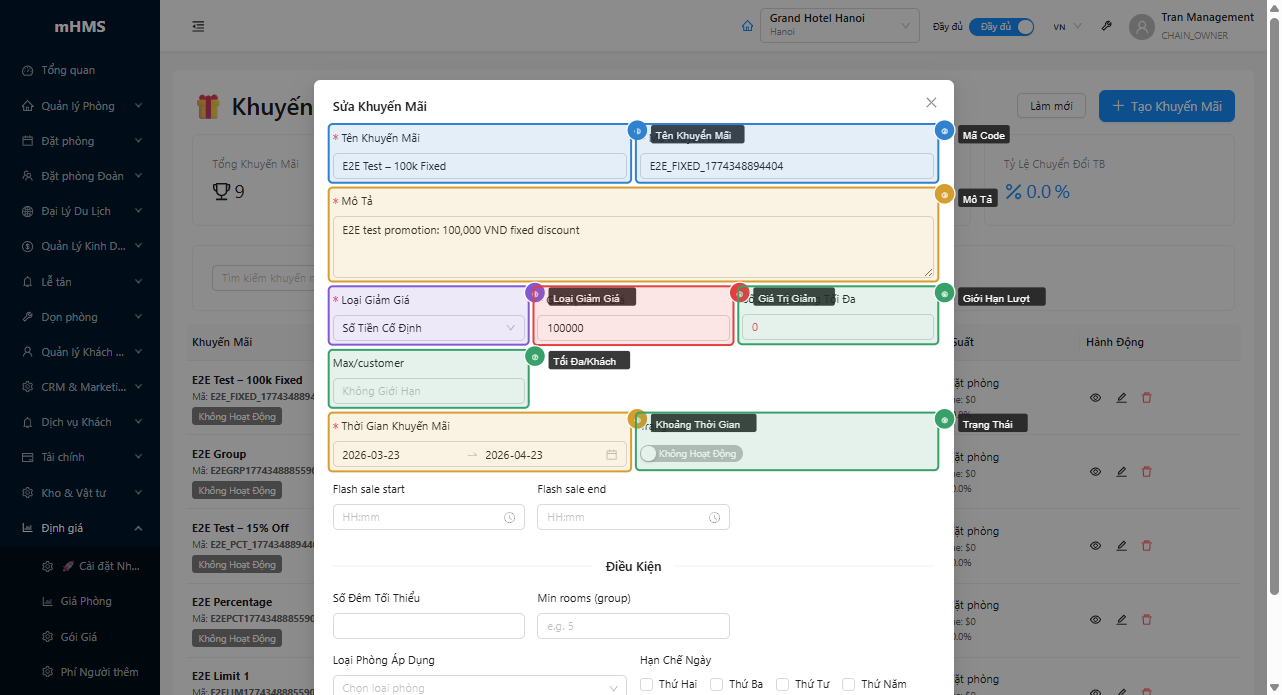The width and height of the screenshot is (1282, 695).
Task: Click the home icon beside the hotel selector
Action: click(x=747, y=26)
